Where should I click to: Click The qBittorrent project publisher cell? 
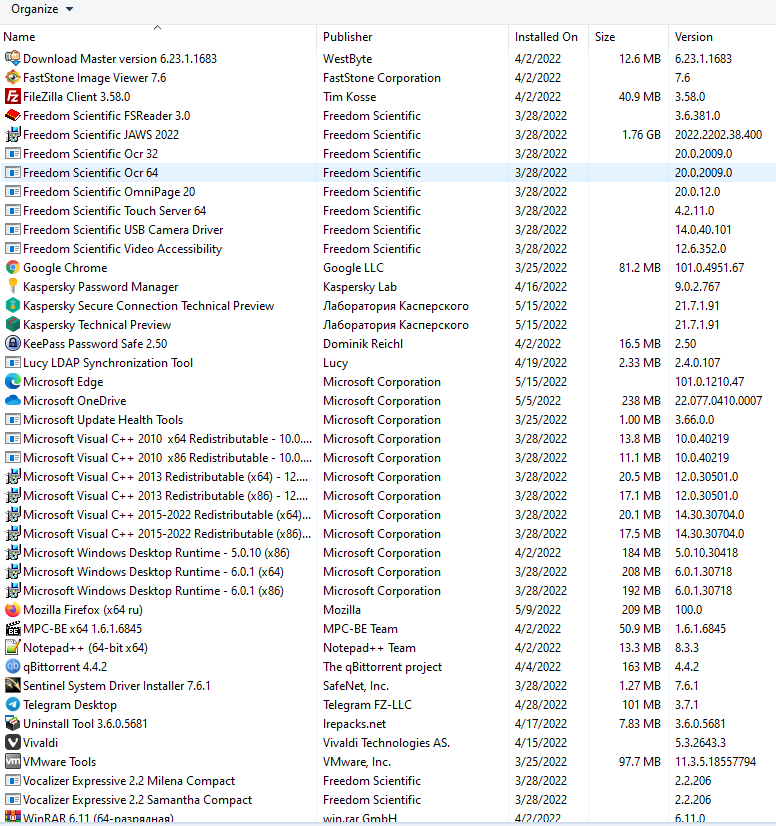coord(382,666)
